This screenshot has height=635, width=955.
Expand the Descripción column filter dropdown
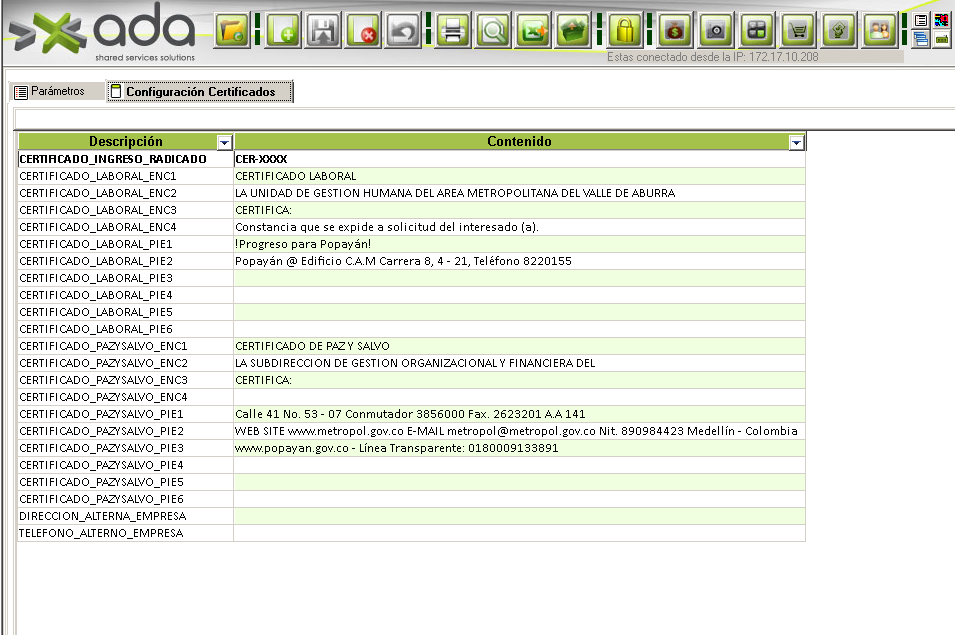(x=224, y=143)
